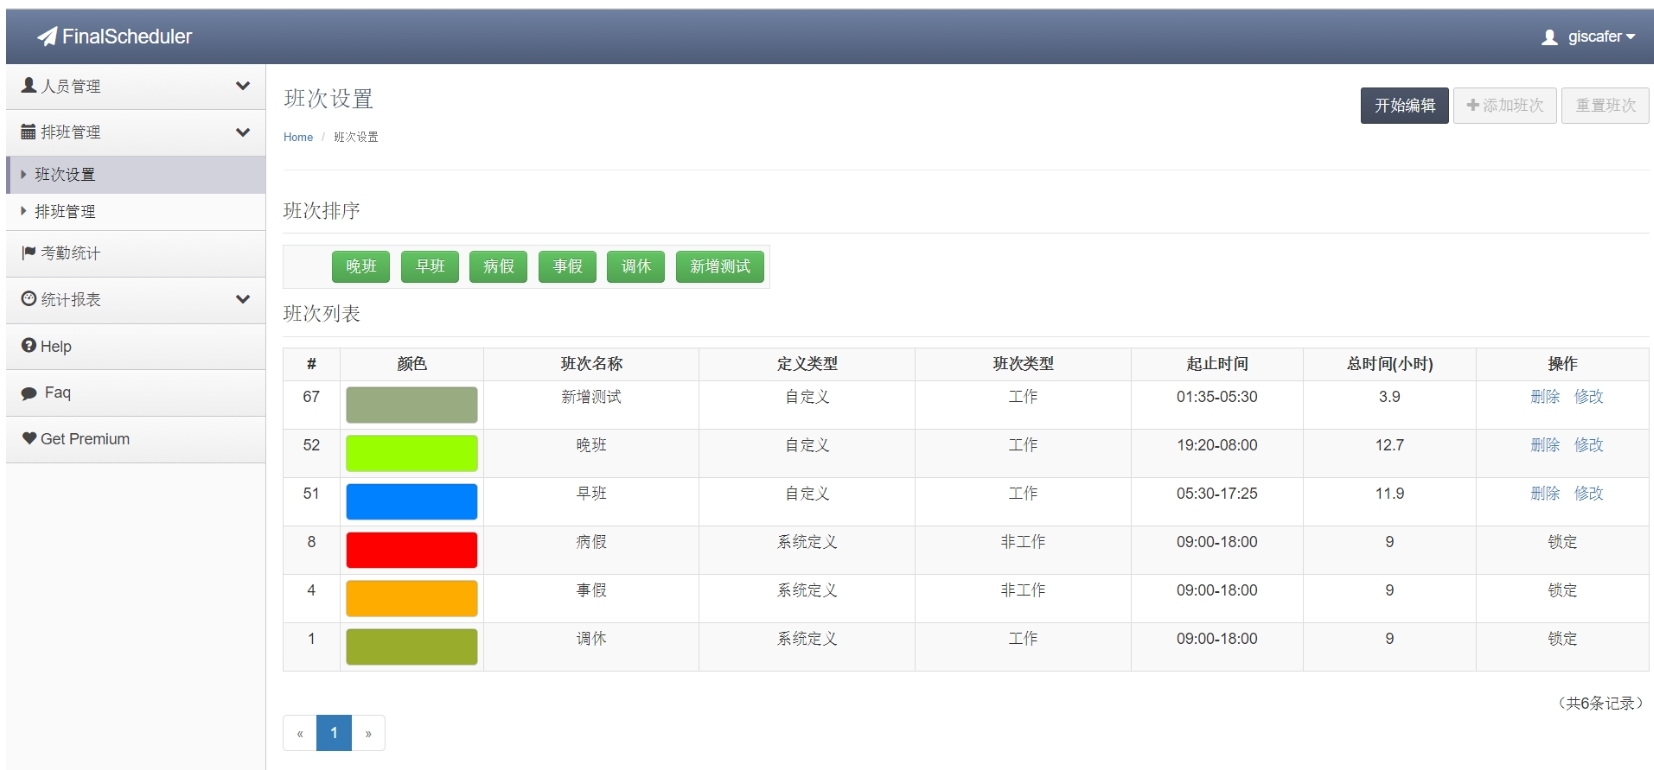Image resolution: width=1654 pixels, height=770 pixels.
Task: Go to next page with » button
Action: pos(368,733)
